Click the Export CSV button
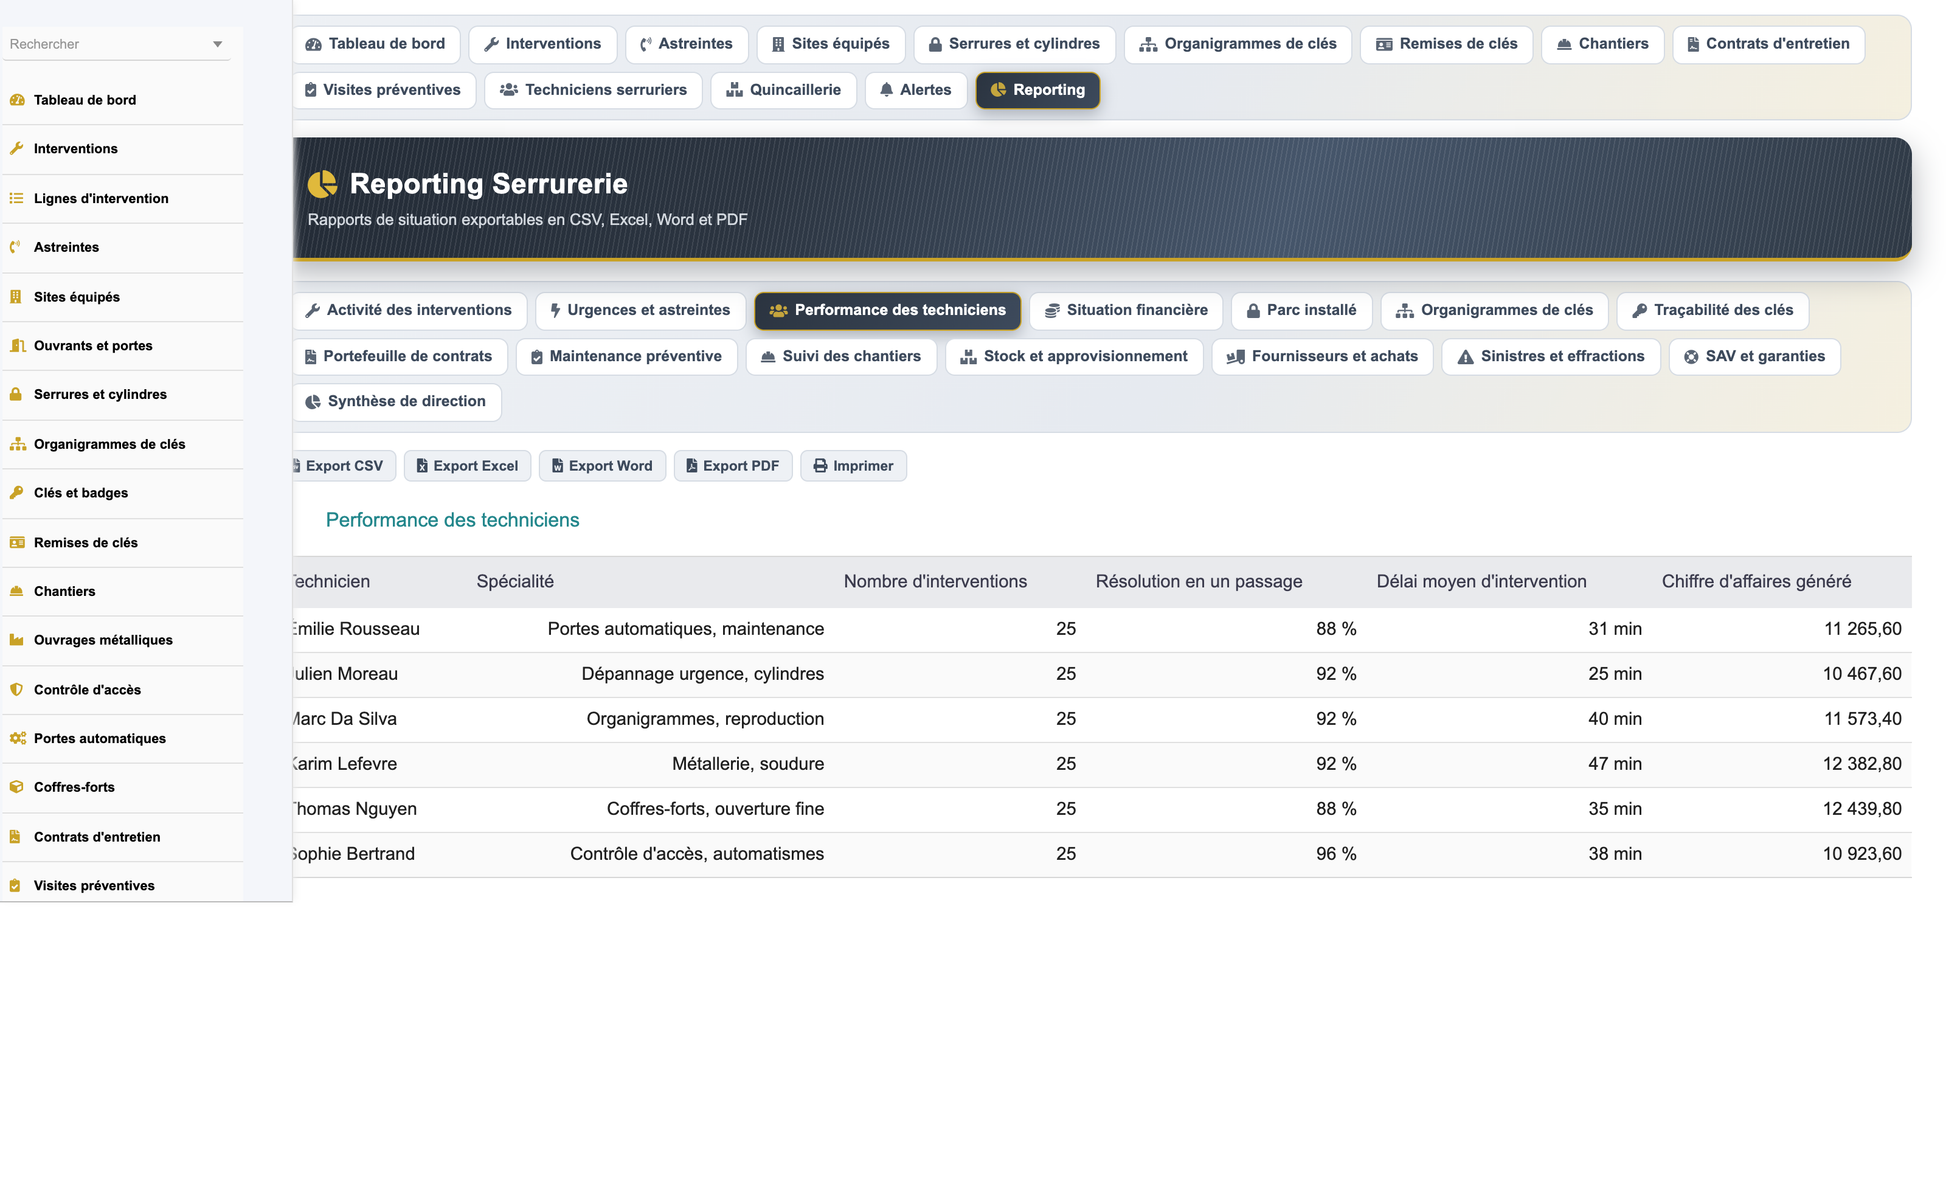The image size is (1946, 1204). pyautogui.click(x=343, y=466)
